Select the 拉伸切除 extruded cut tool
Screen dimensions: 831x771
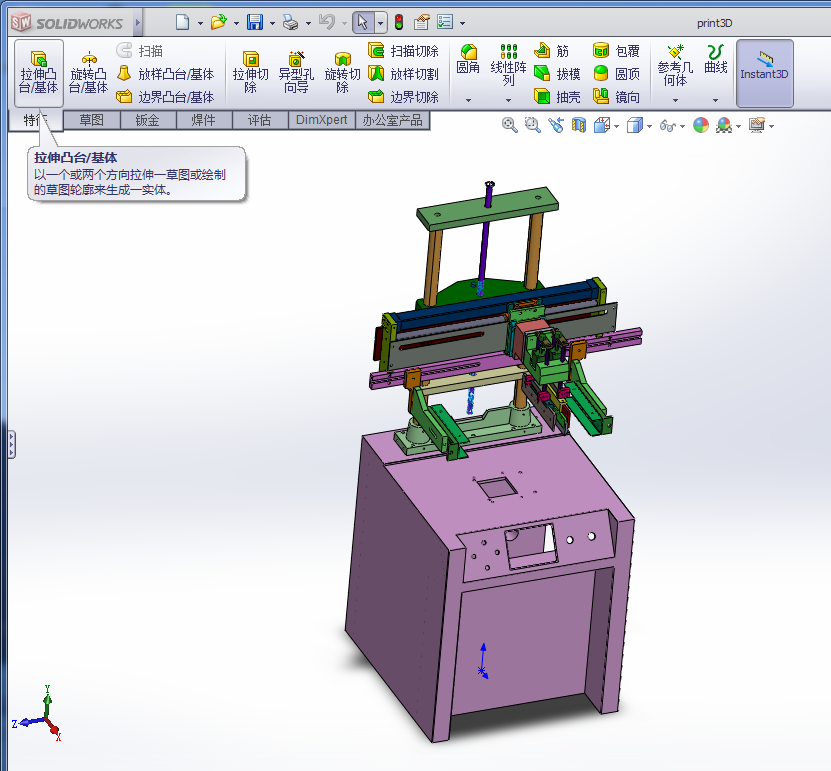(251, 73)
